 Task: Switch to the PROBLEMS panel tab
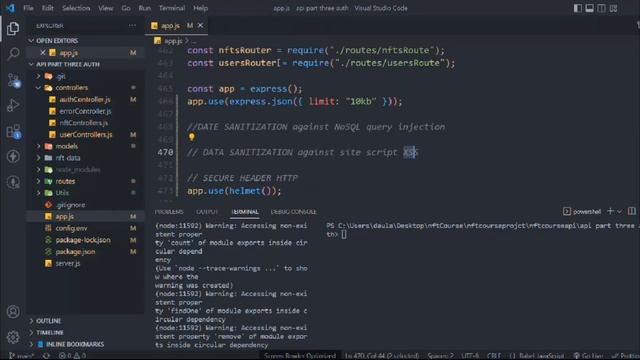tap(169, 211)
